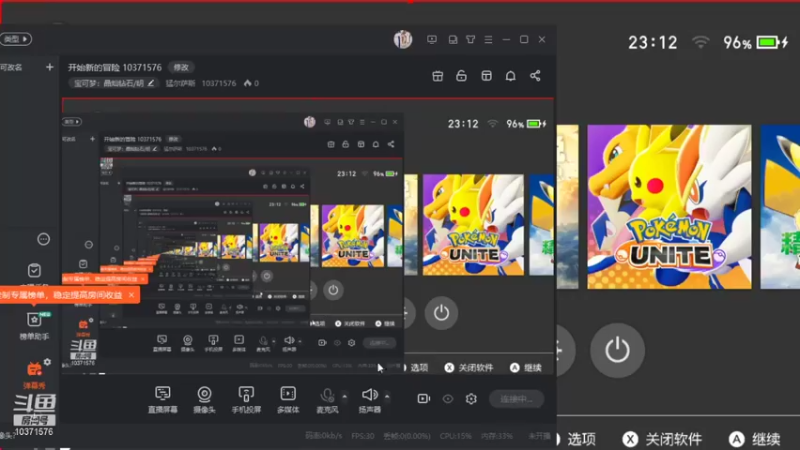
Task: Click CPU:15% in the outermost status bar
Action: pyautogui.click(x=456, y=436)
